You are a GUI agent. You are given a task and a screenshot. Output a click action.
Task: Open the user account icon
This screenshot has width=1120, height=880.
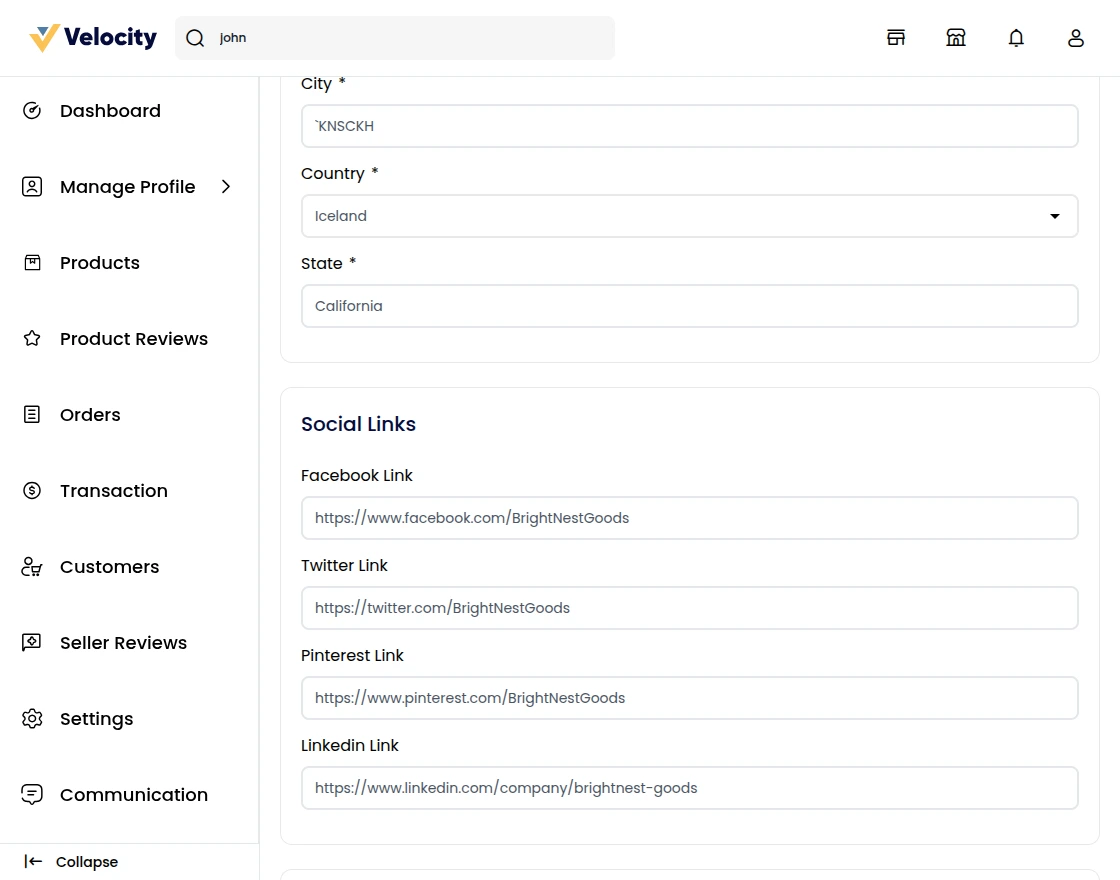pyautogui.click(x=1076, y=37)
